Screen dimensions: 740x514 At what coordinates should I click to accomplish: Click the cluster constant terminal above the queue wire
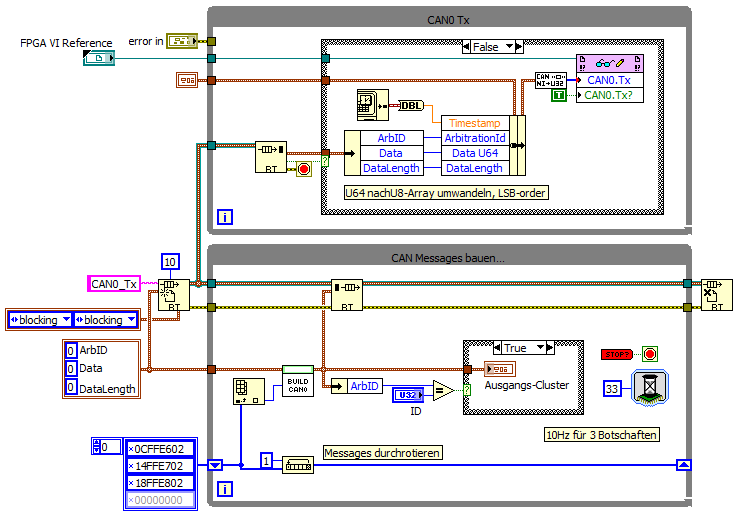coord(187,80)
